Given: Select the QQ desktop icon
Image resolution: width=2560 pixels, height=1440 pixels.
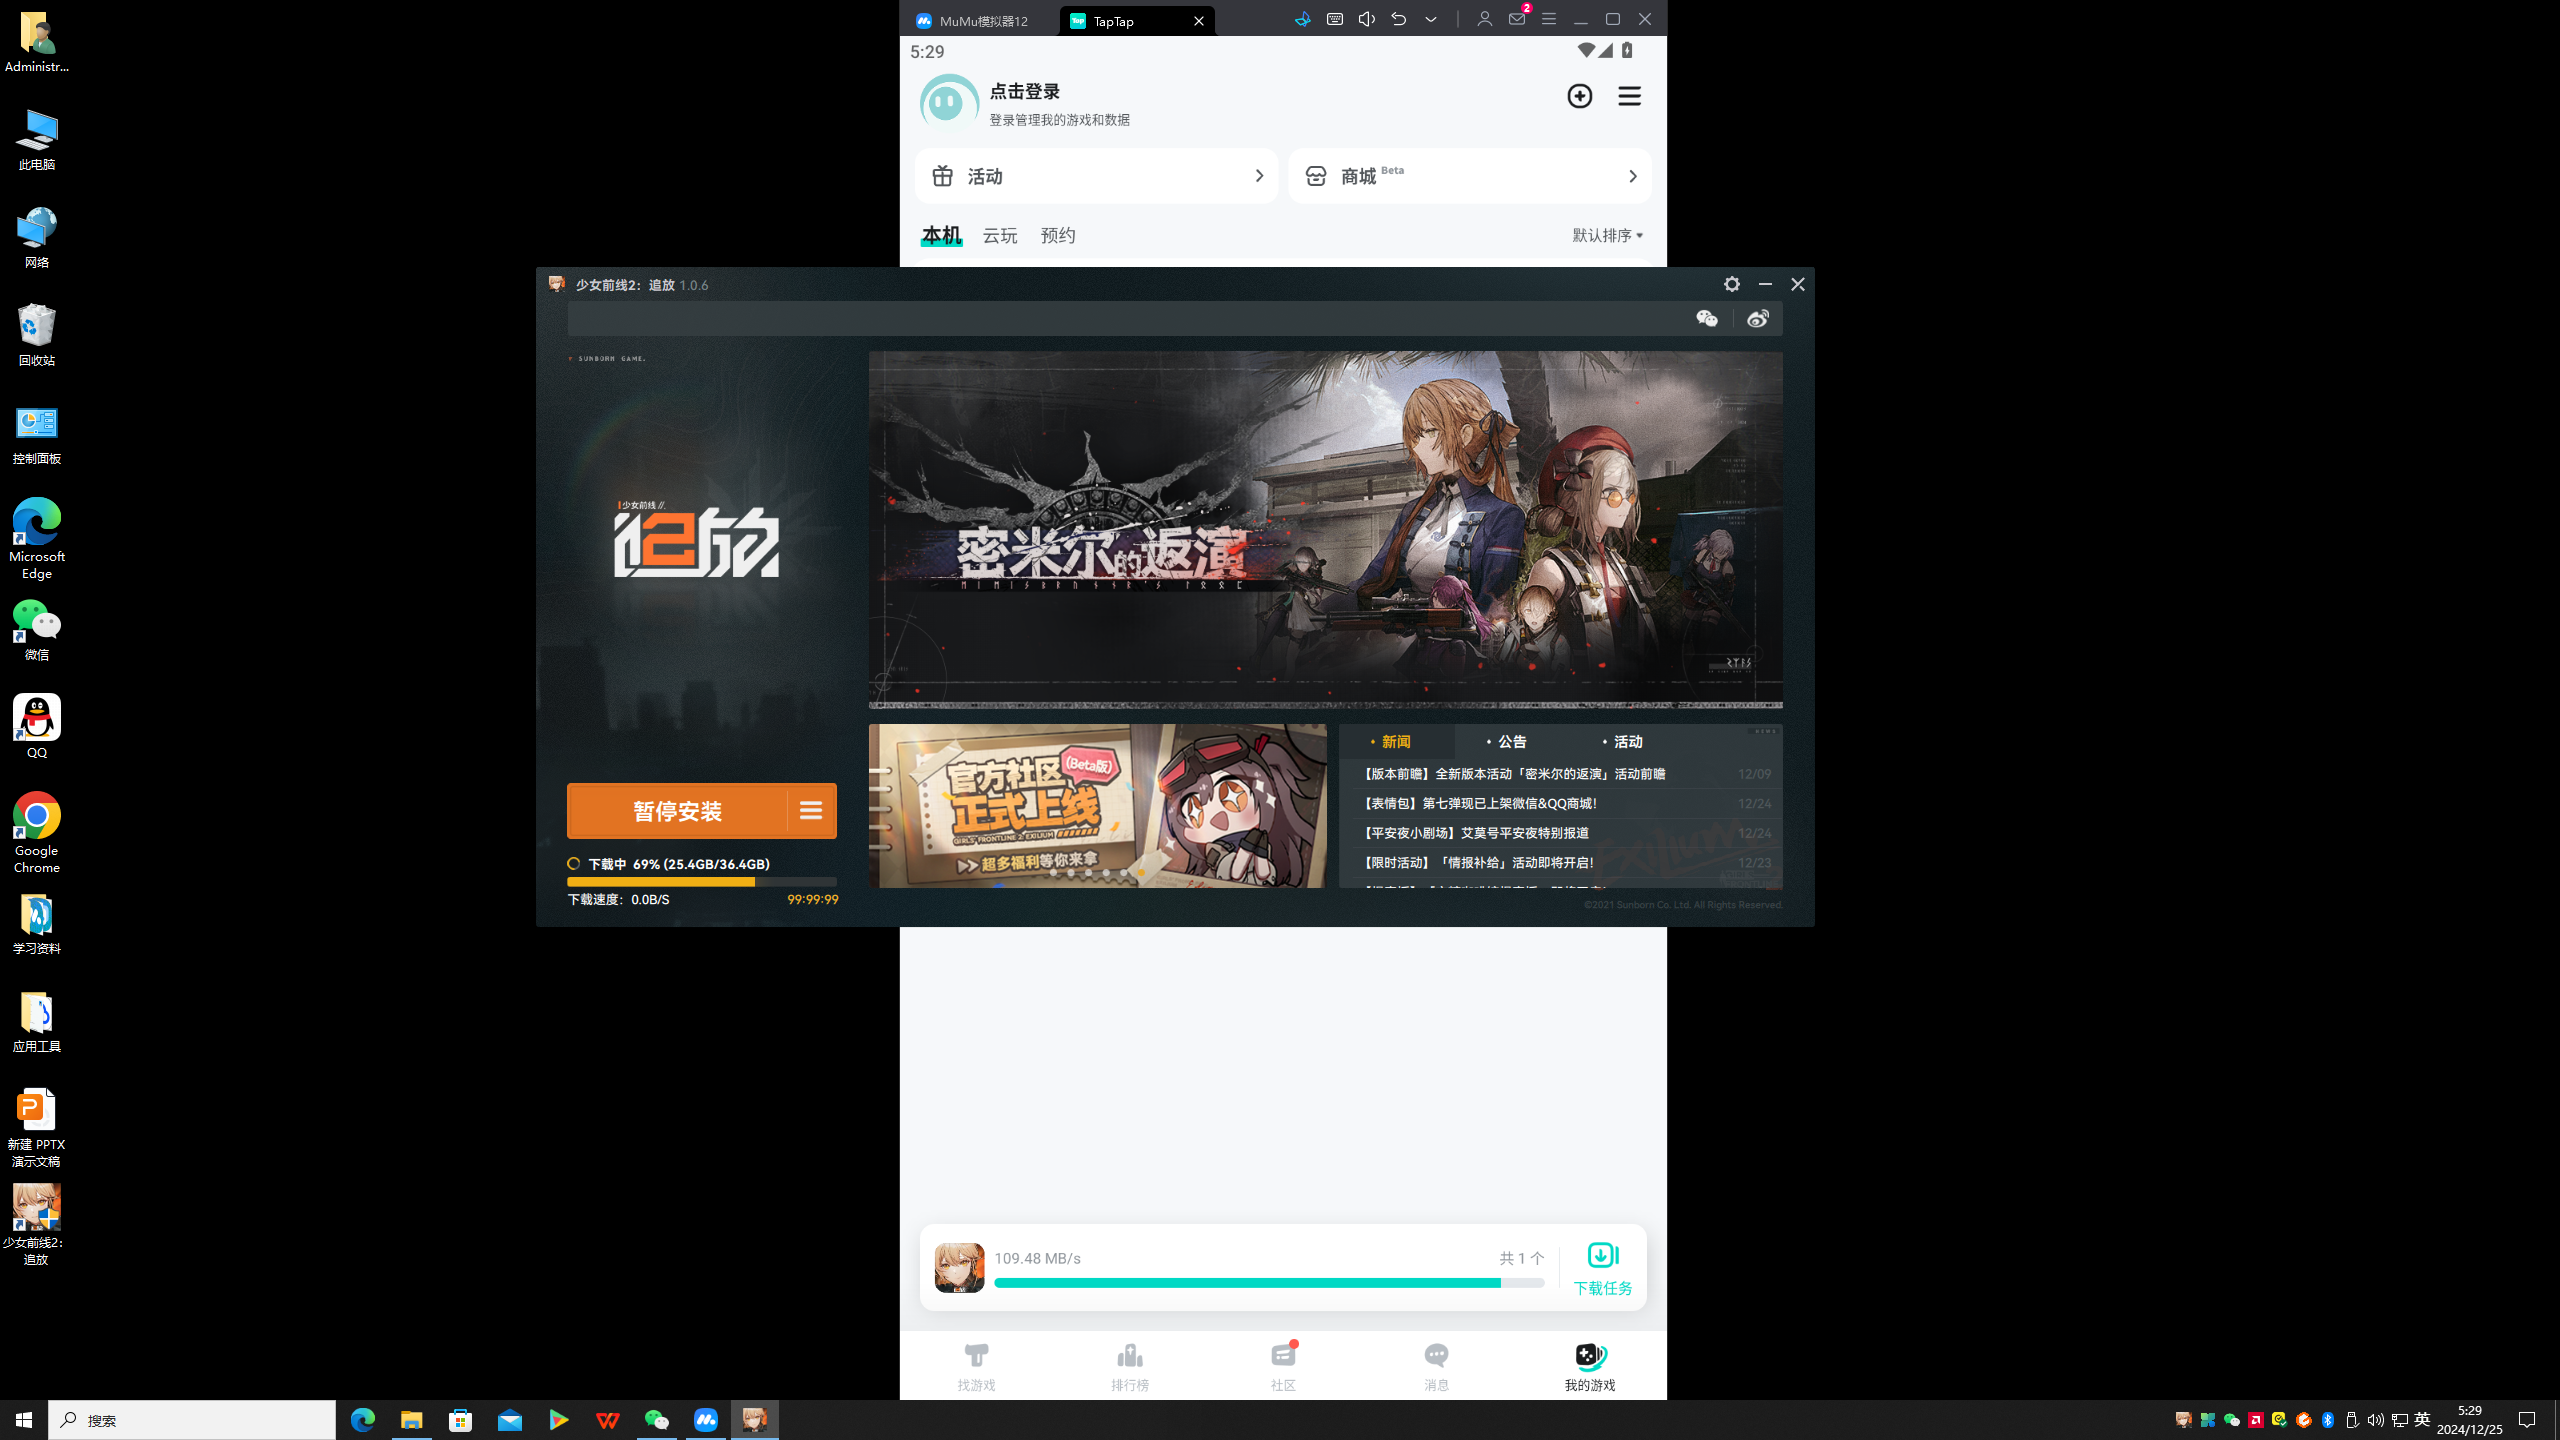Looking at the screenshot, I should [x=37, y=727].
